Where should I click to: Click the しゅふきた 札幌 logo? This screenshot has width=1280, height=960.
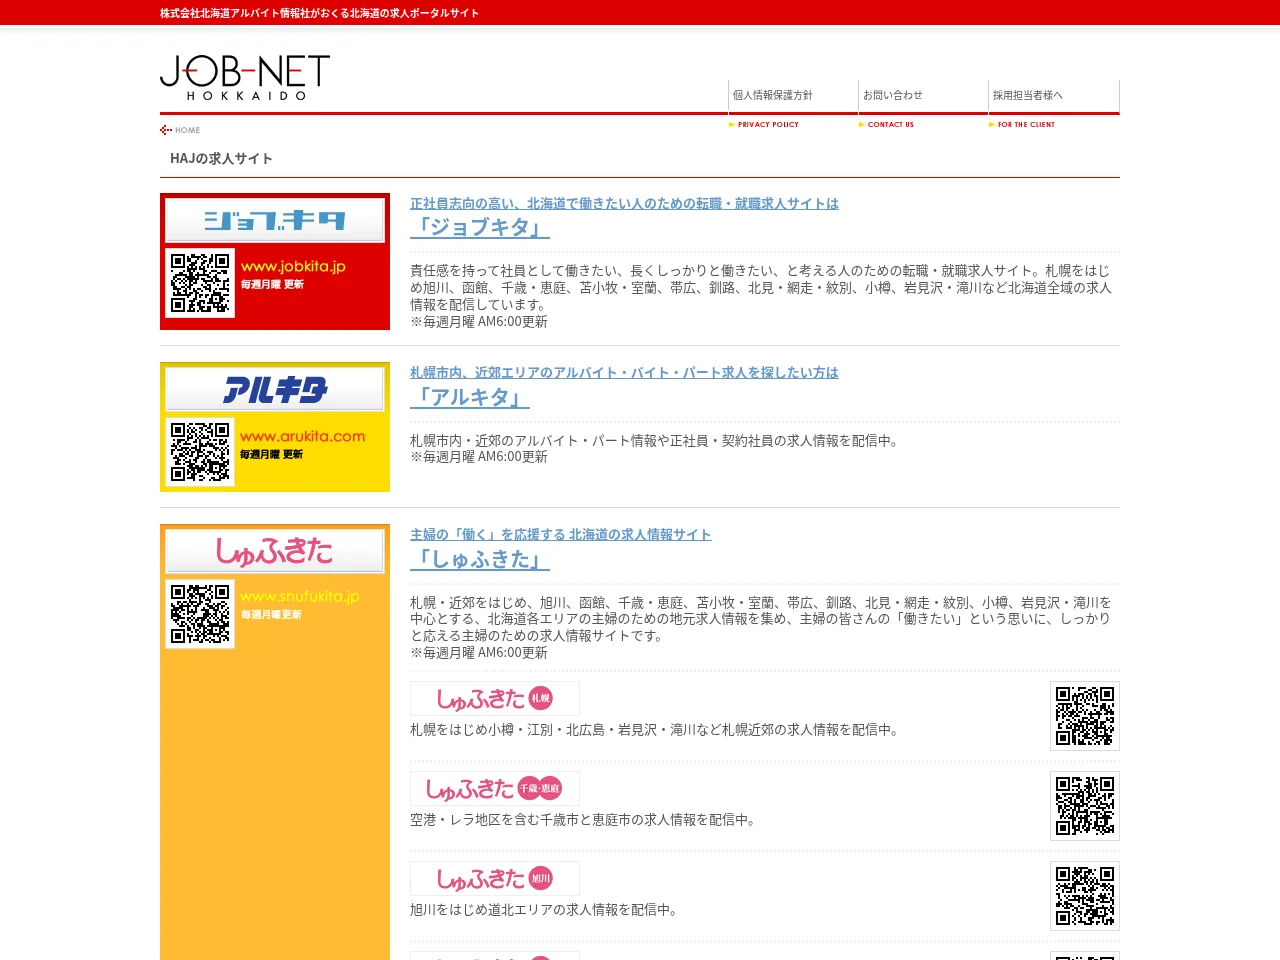(x=495, y=698)
